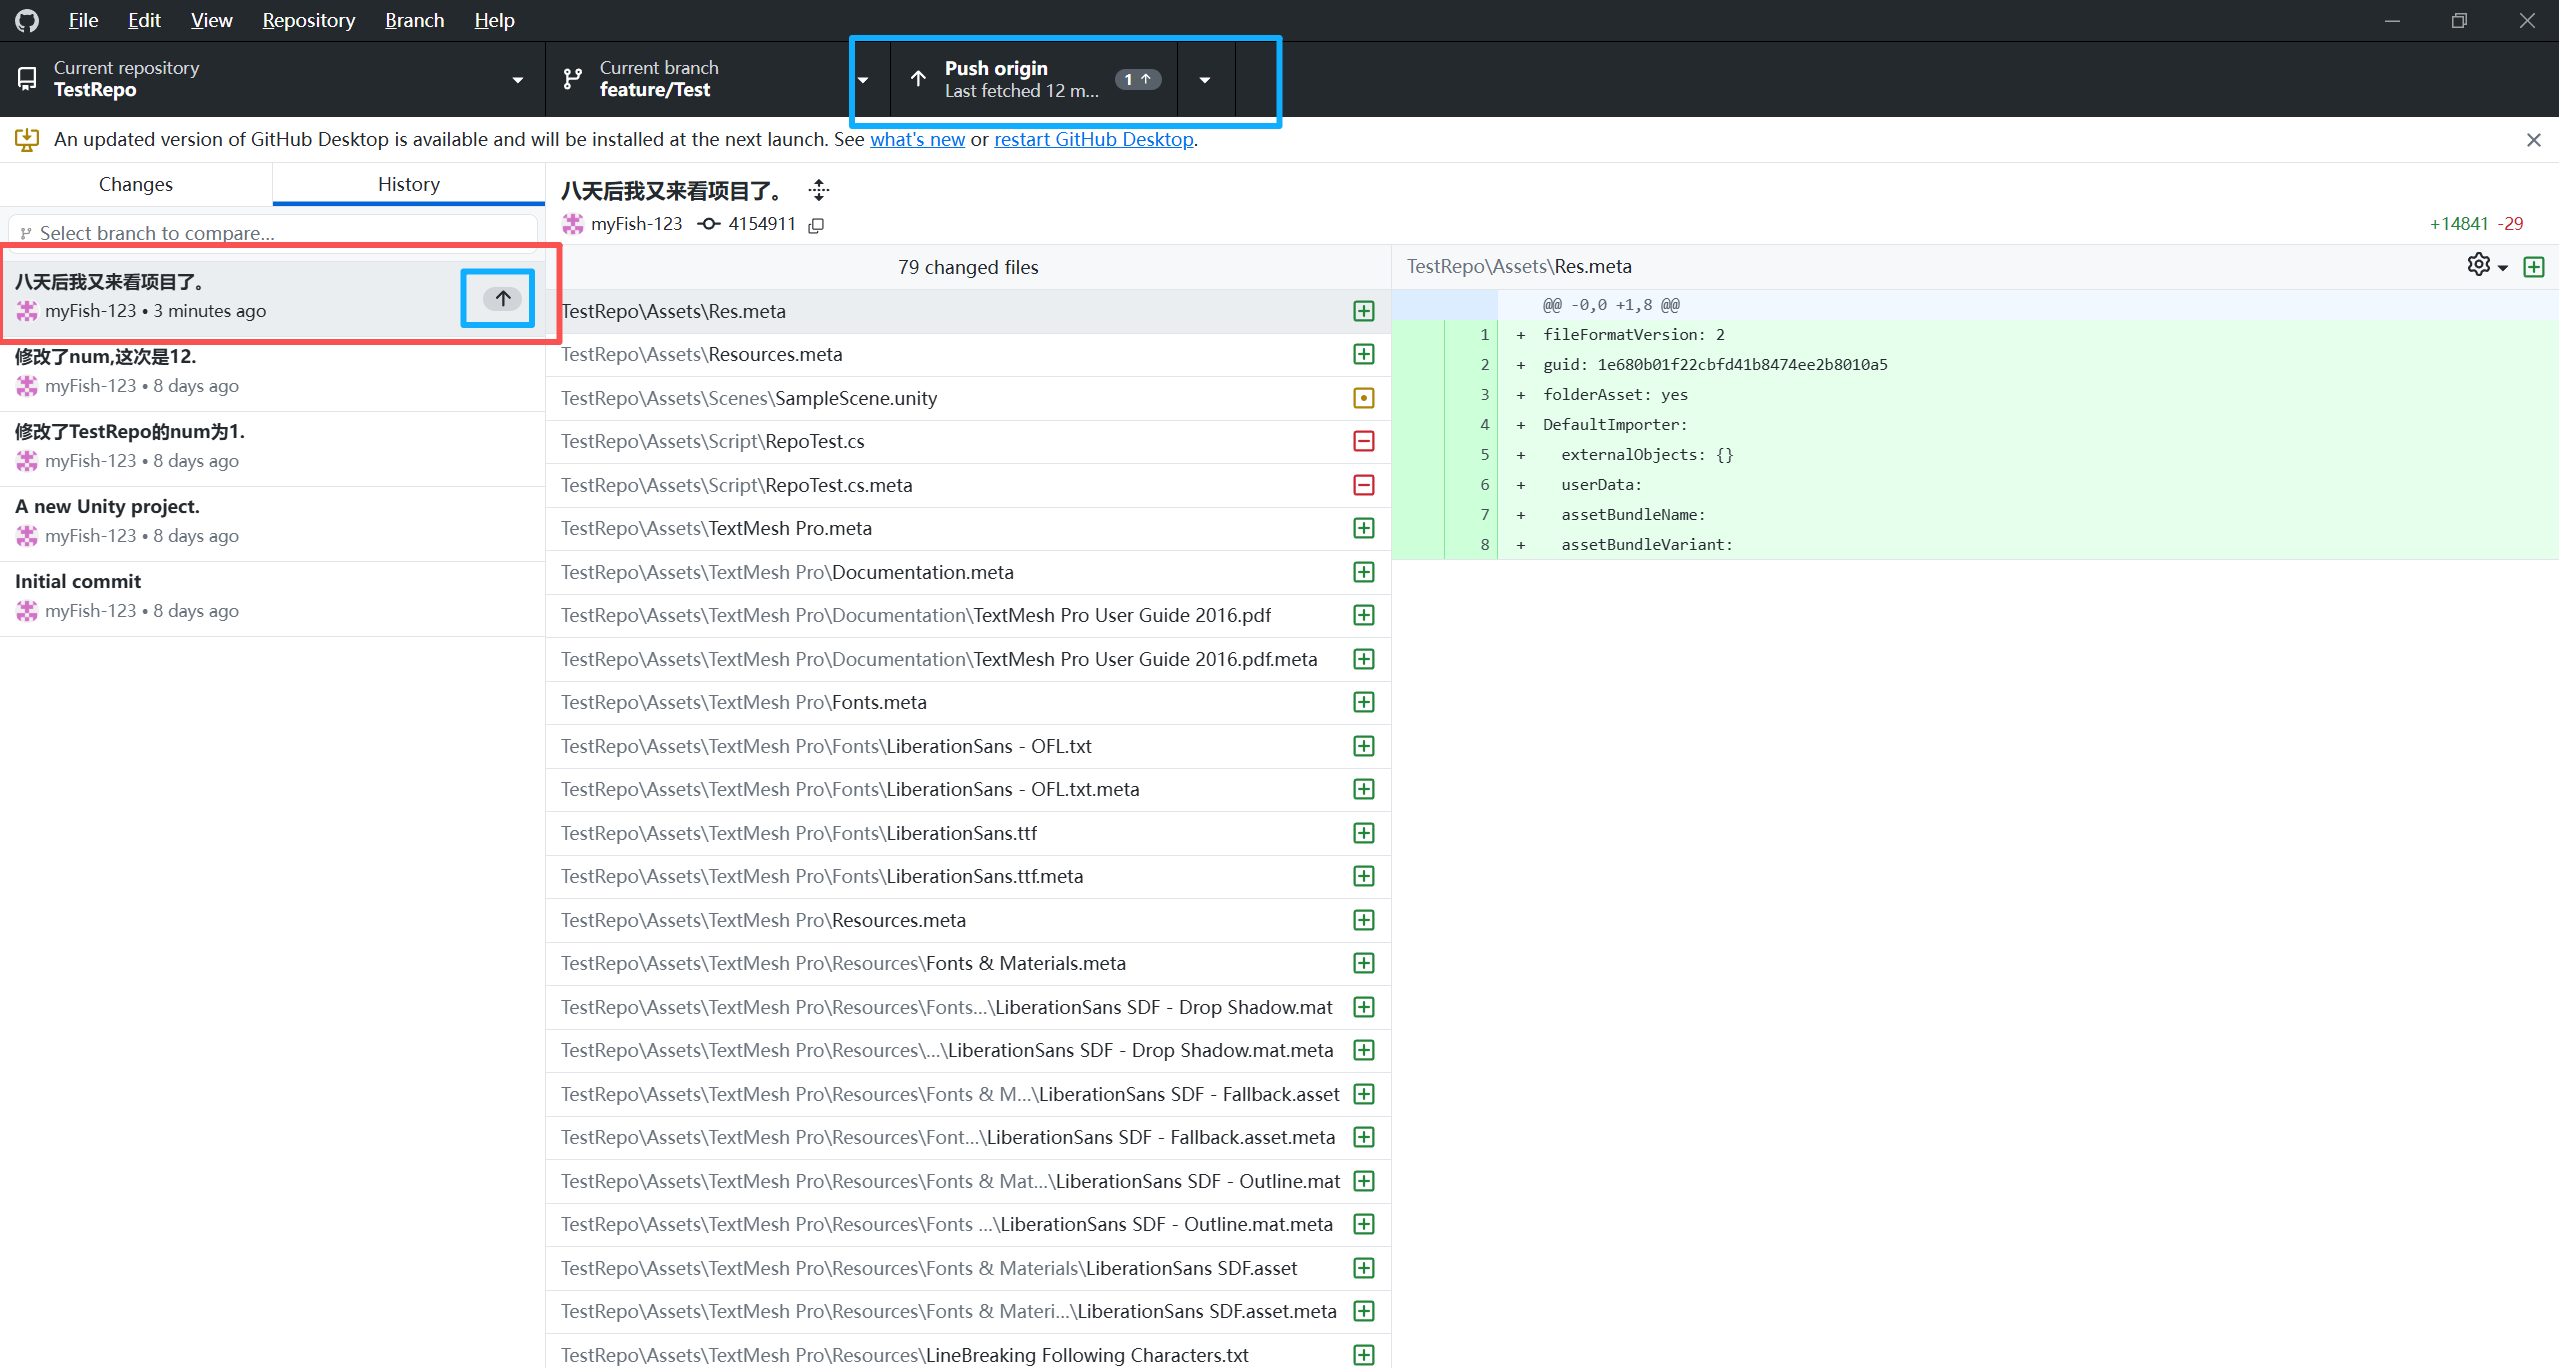Select the file Fonts.meta
2559x1368 pixels.
(968, 702)
